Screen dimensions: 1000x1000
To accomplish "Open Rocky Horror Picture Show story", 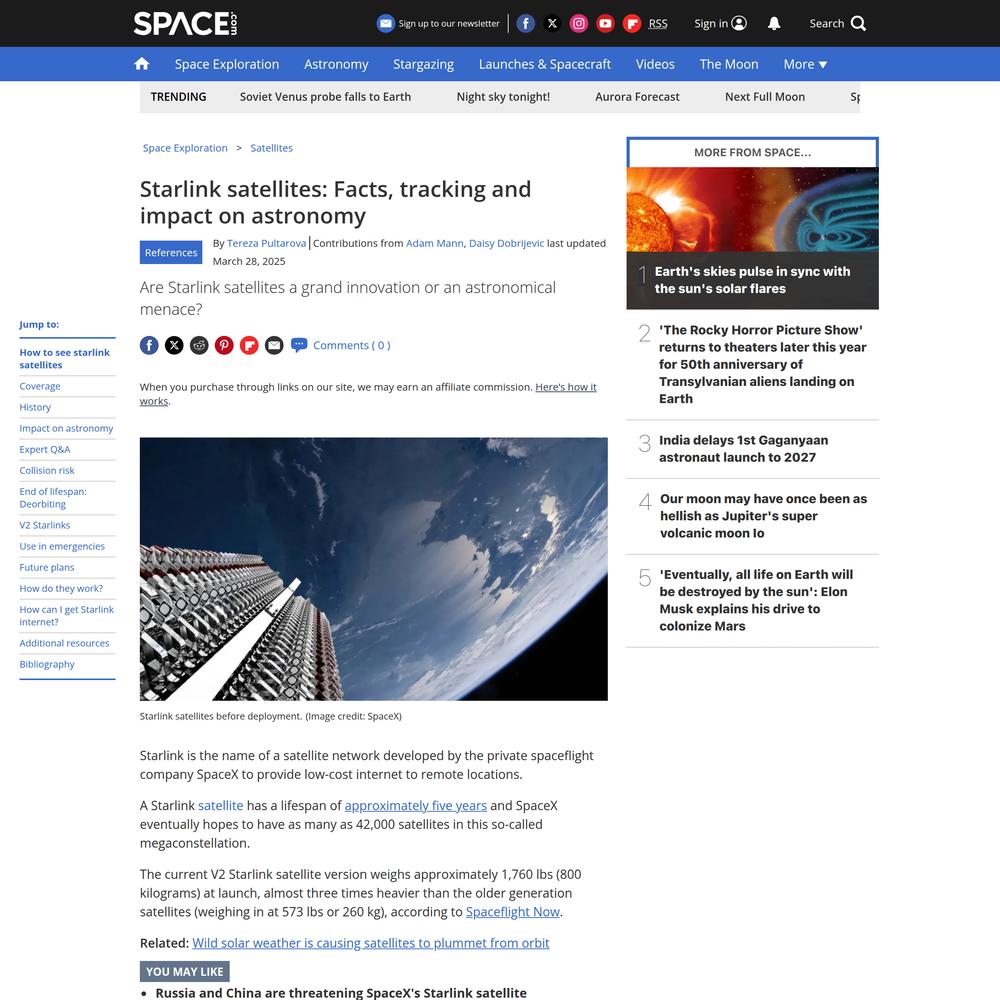I will 763,364.
